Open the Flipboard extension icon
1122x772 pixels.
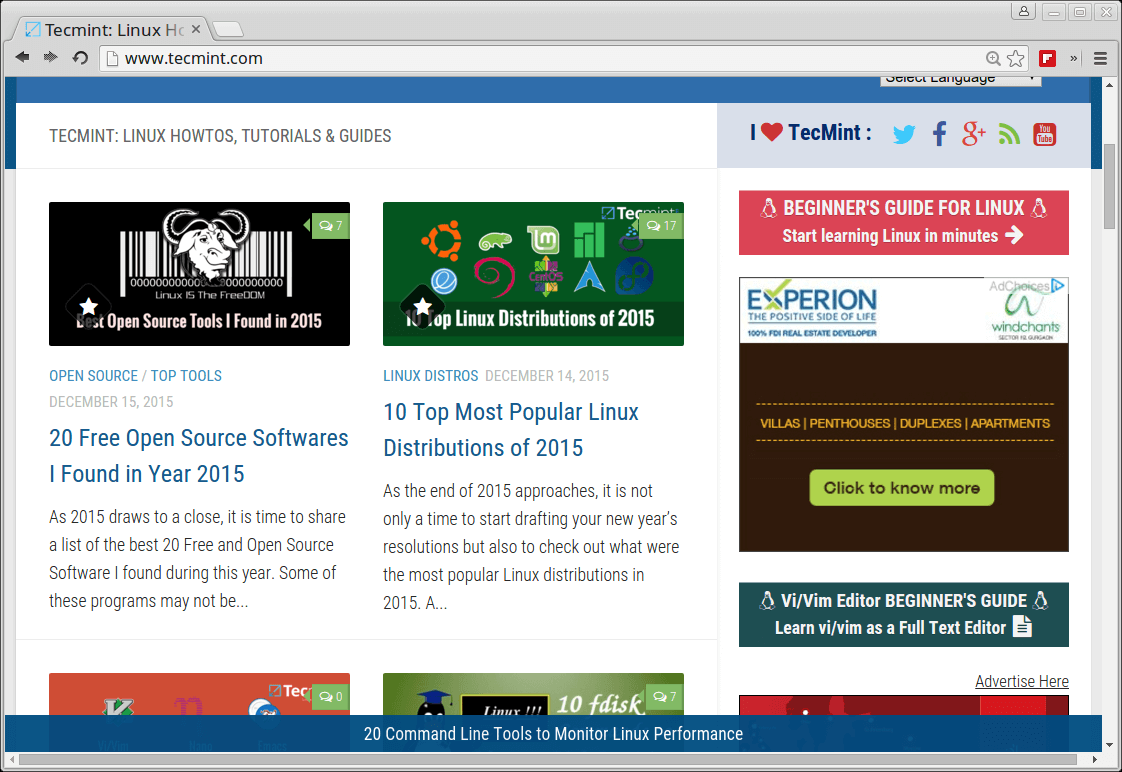1048,59
